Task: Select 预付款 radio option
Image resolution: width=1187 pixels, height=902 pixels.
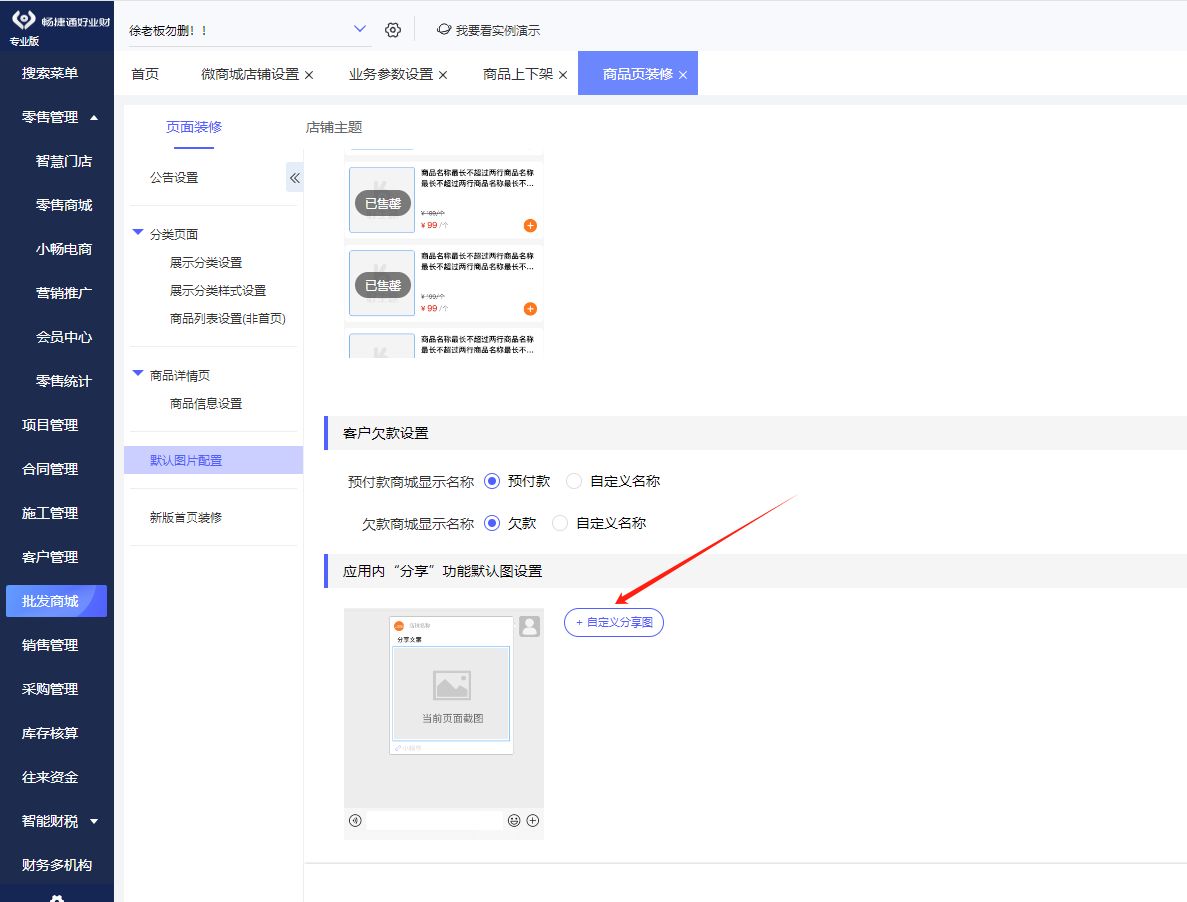Action: 492,481
